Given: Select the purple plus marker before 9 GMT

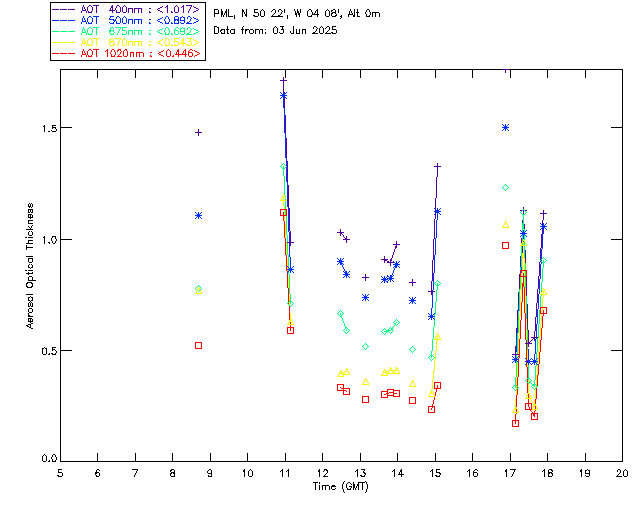Looking at the screenshot, I should coord(198,133).
